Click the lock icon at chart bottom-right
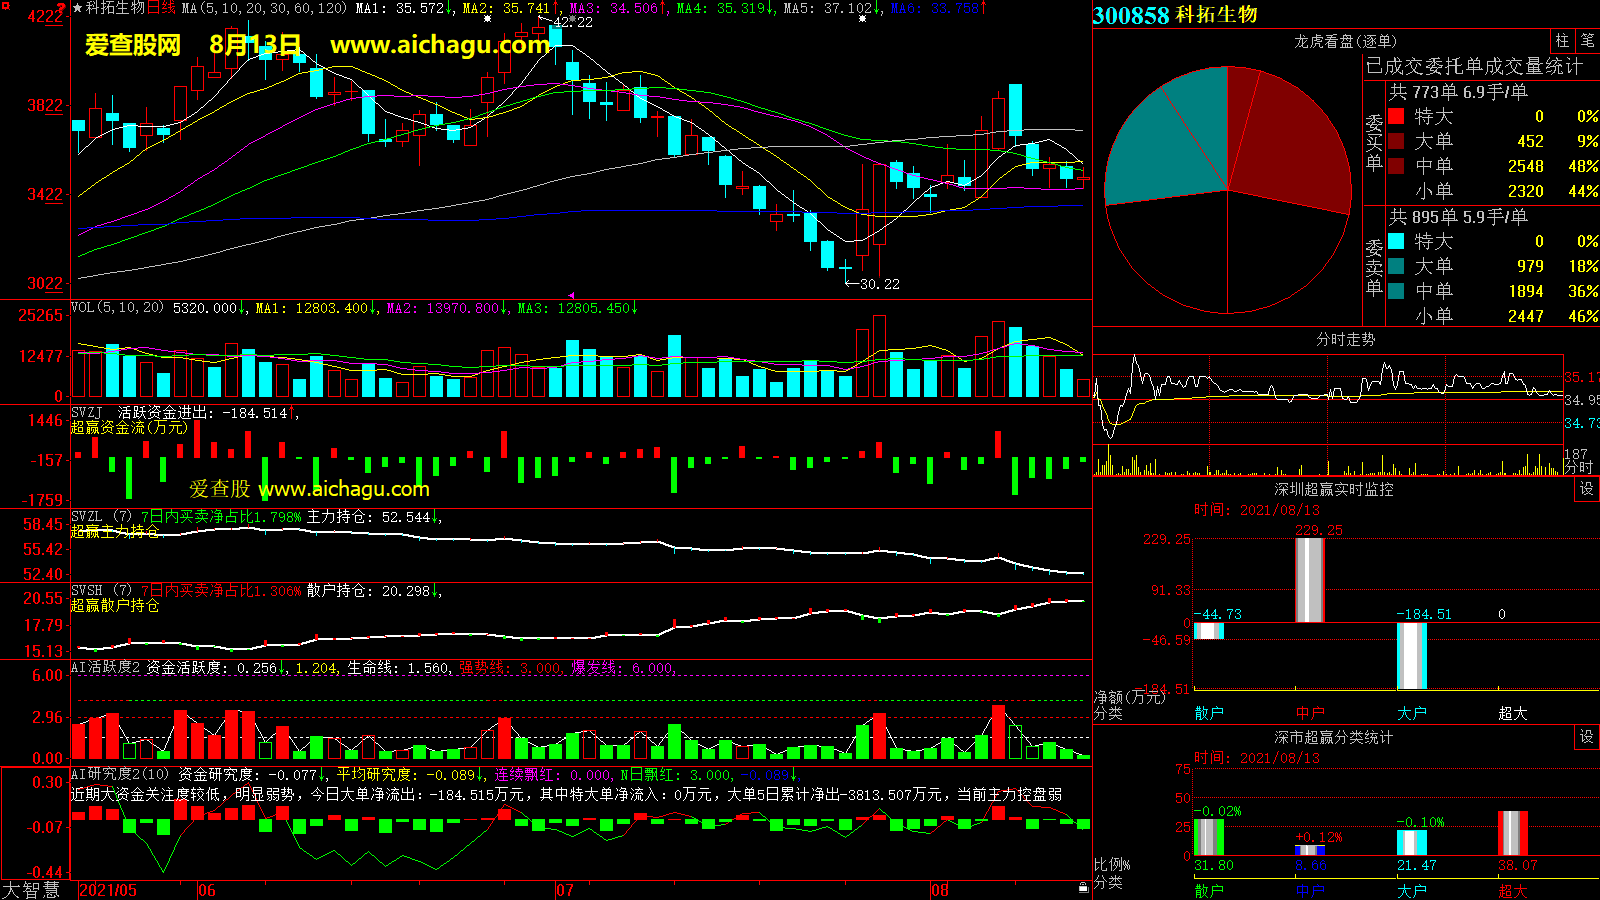 (x=1083, y=887)
